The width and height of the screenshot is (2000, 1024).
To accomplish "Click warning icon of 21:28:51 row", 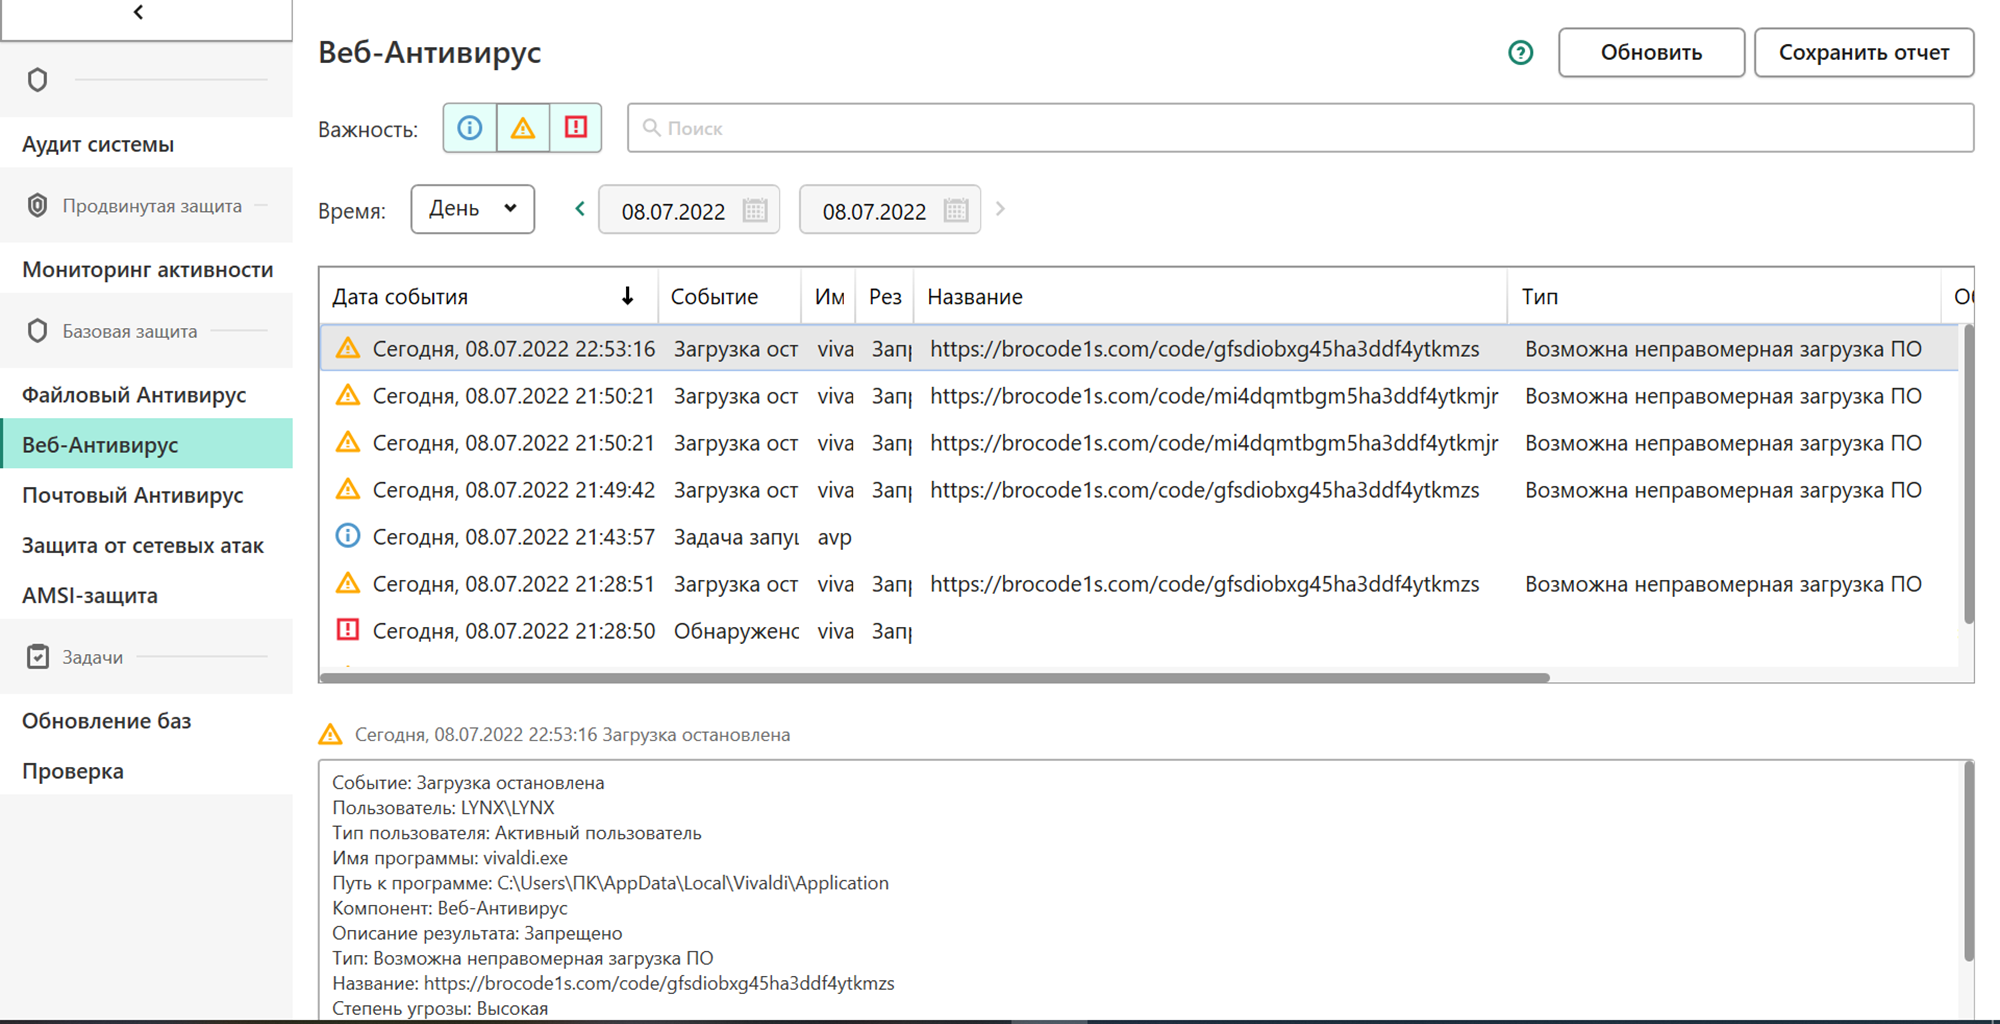I will point(347,583).
